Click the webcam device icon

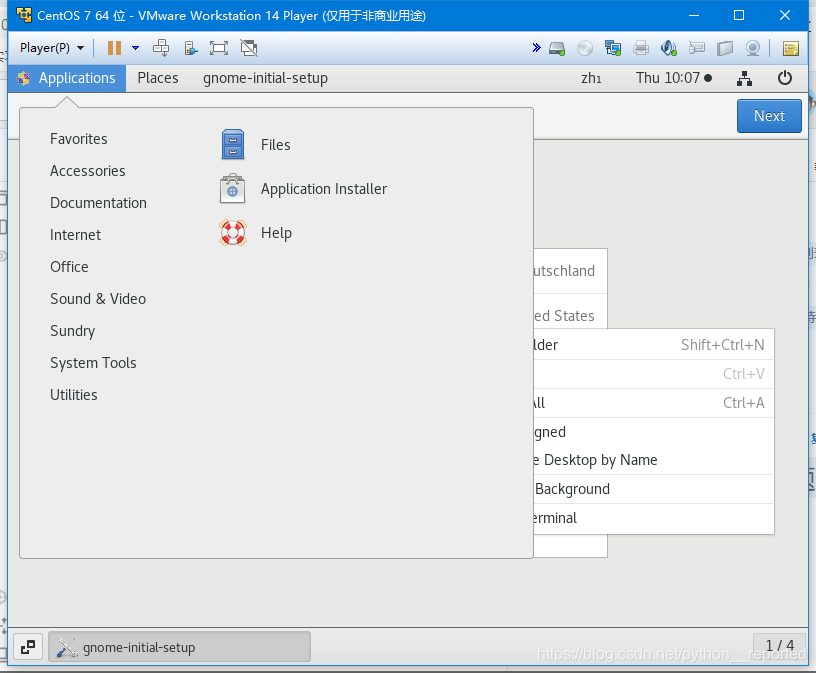point(753,48)
